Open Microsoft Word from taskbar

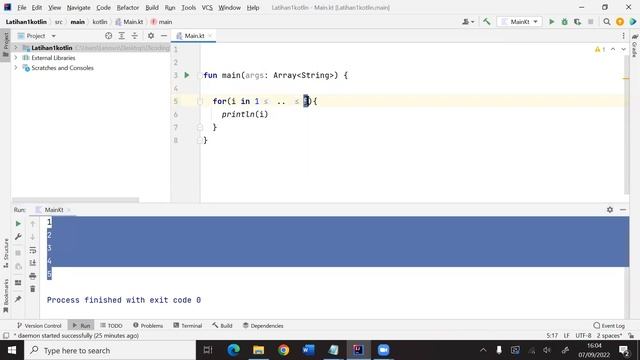tap(309, 350)
